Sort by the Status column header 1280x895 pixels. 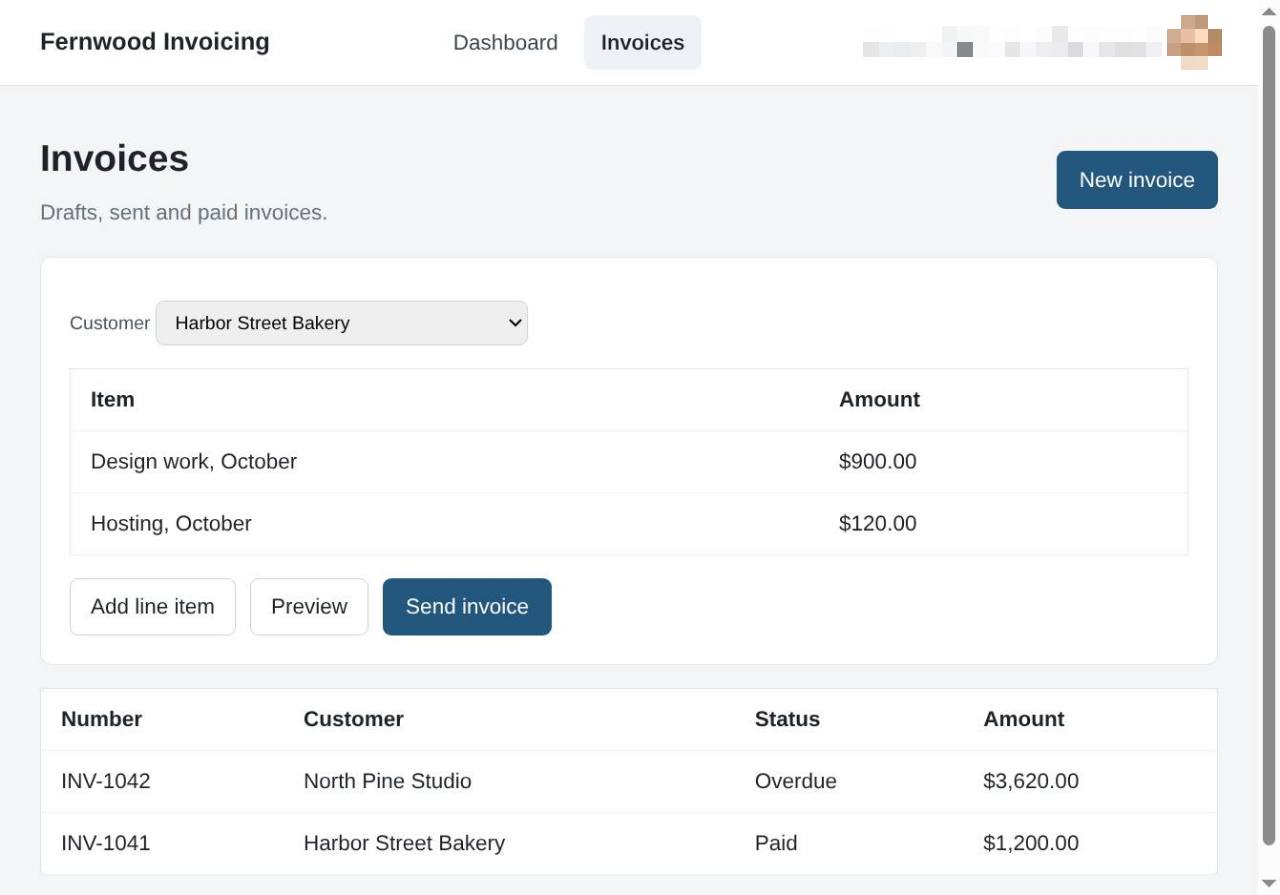tap(787, 719)
